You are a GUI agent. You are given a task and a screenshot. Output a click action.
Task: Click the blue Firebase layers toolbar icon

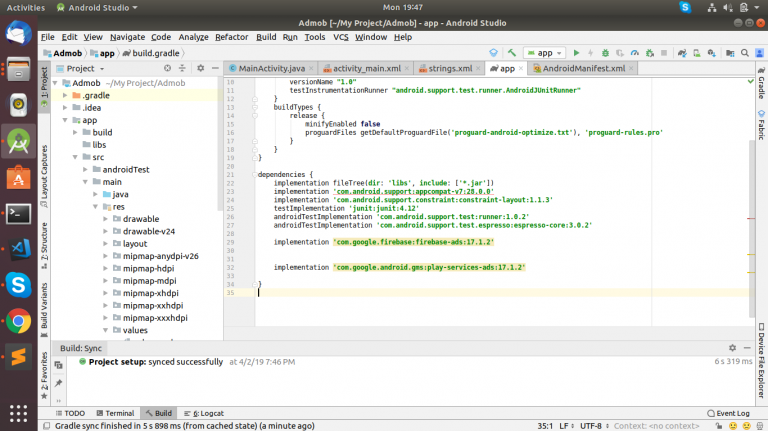pyautogui.click(x=493, y=53)
